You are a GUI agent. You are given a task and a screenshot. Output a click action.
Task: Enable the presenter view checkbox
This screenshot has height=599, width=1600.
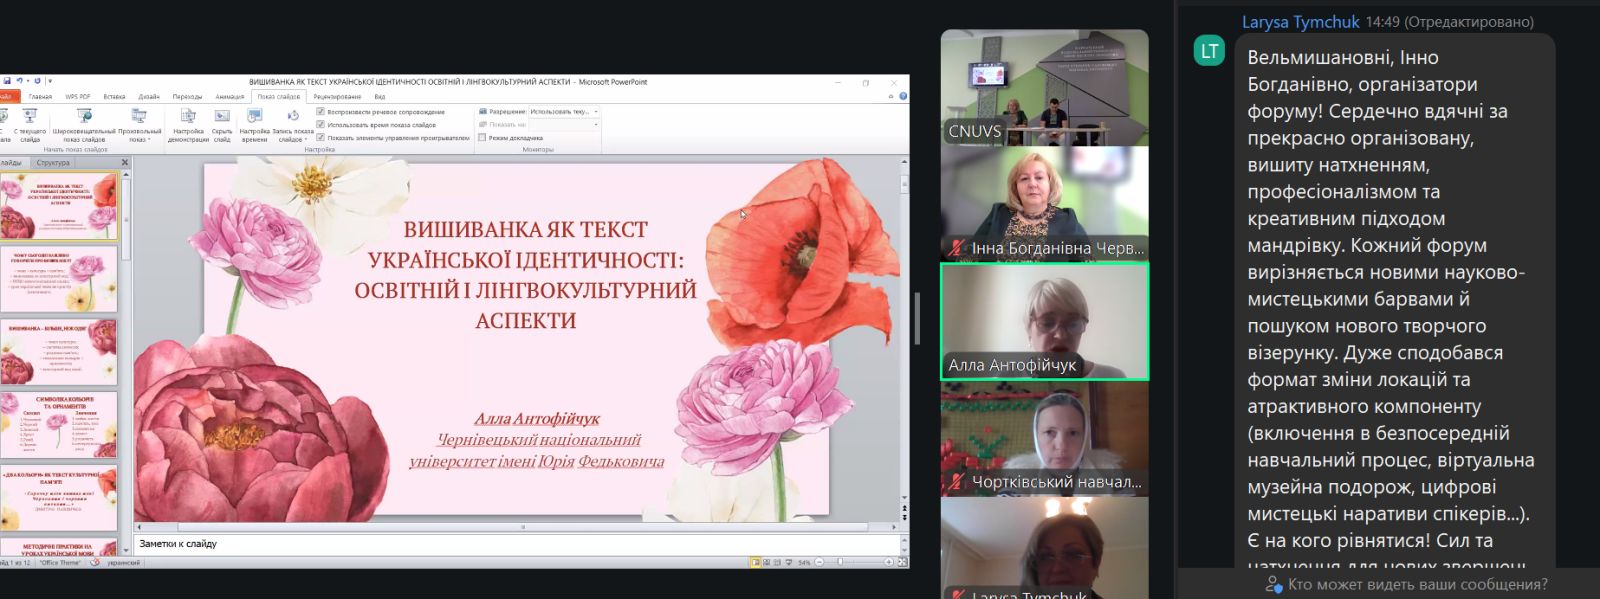483,137
